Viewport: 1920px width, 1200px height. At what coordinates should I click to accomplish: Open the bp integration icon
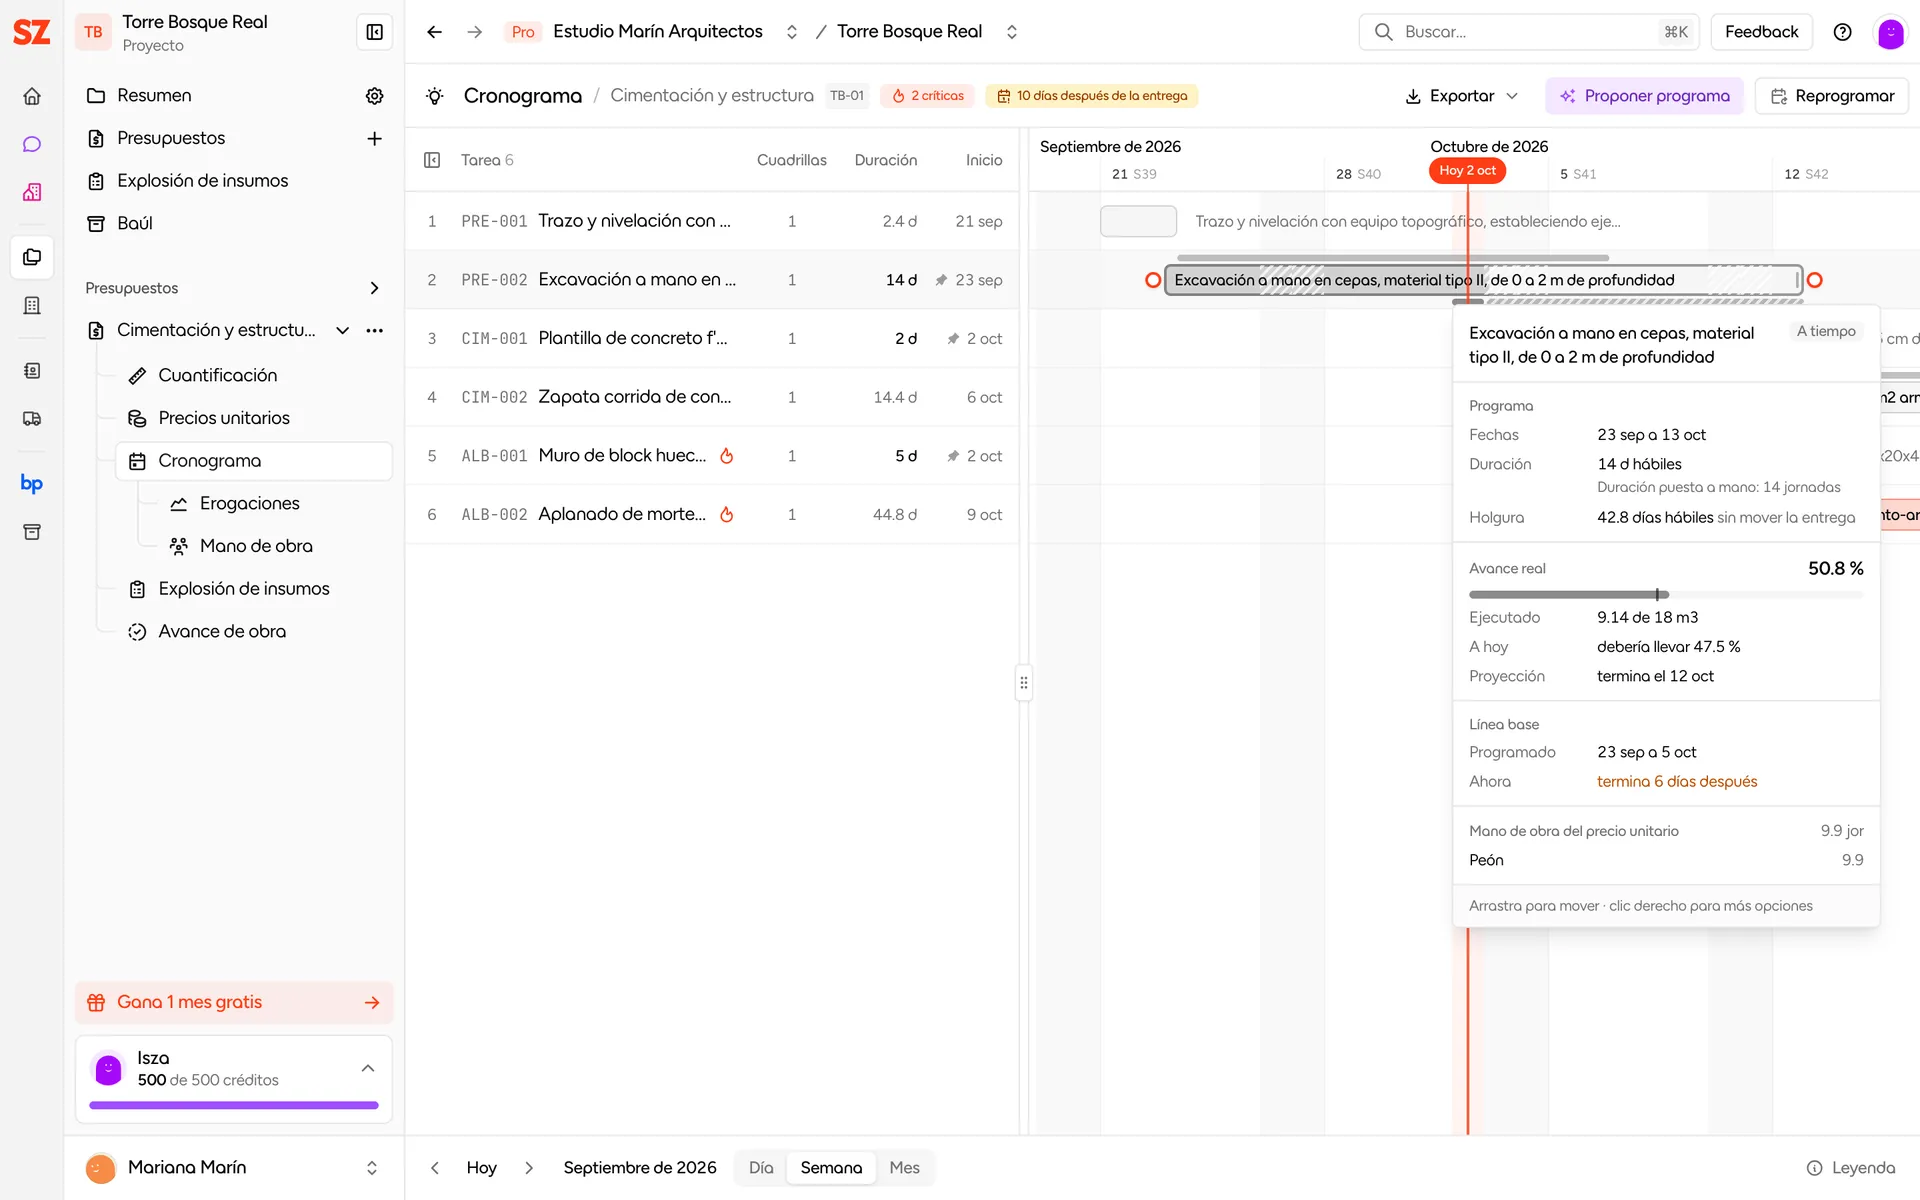click(32, 484)
